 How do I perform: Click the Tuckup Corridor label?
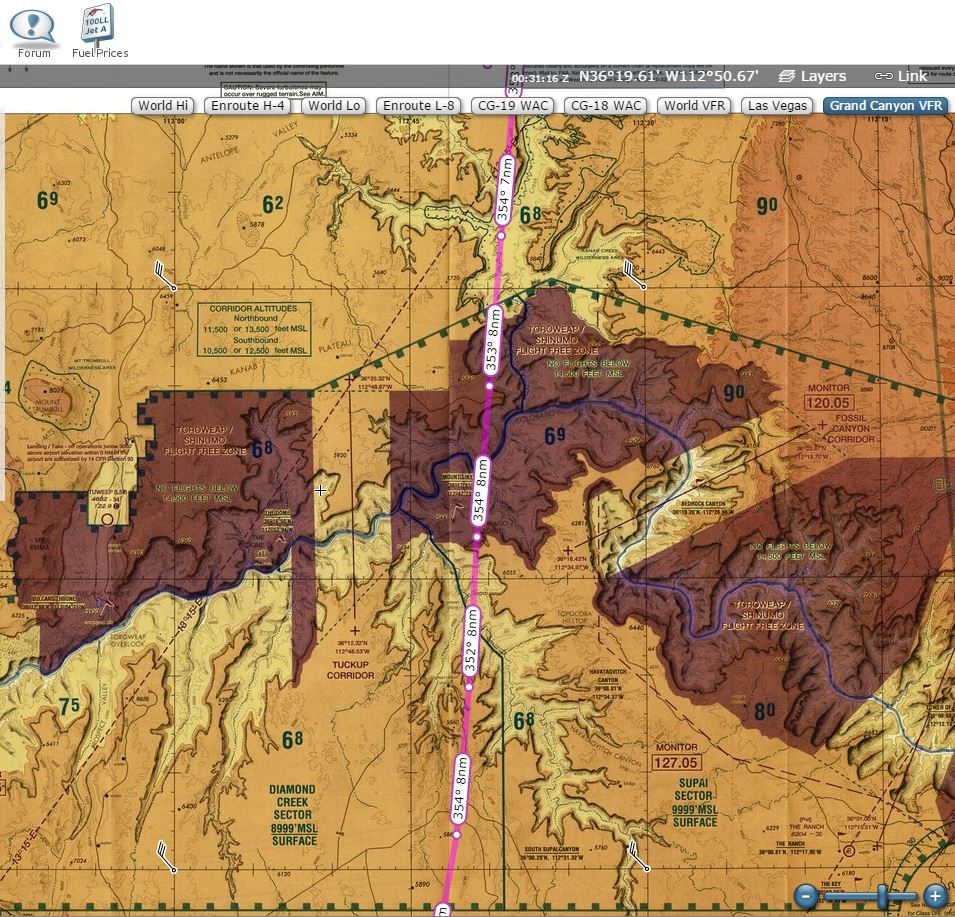click(x=350, y=670)
